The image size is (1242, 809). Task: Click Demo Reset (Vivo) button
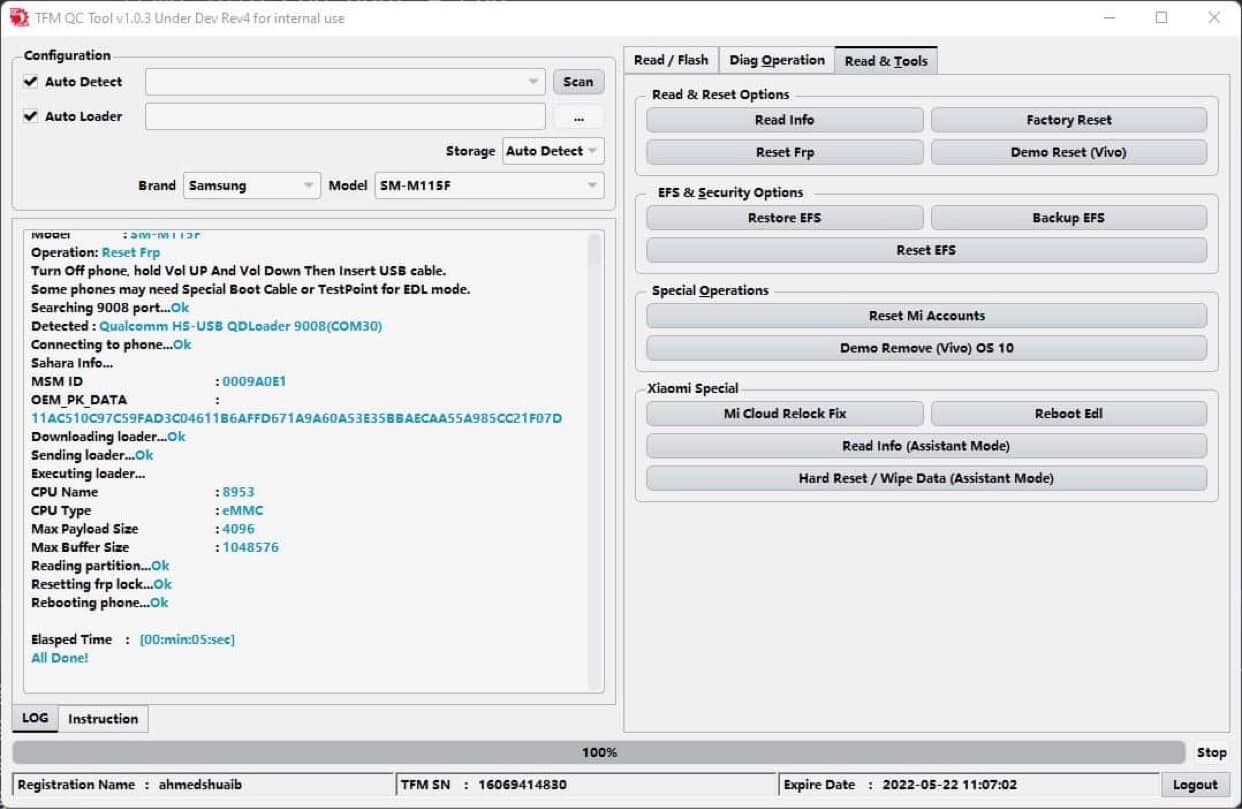[x=1068, y=152]
